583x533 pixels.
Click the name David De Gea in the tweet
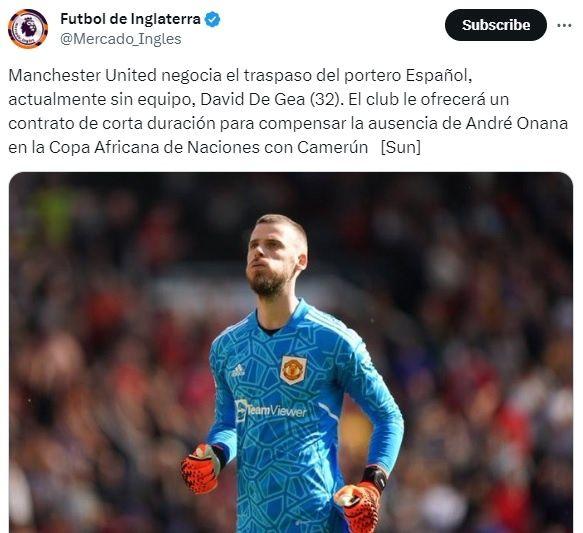(252, 99)
